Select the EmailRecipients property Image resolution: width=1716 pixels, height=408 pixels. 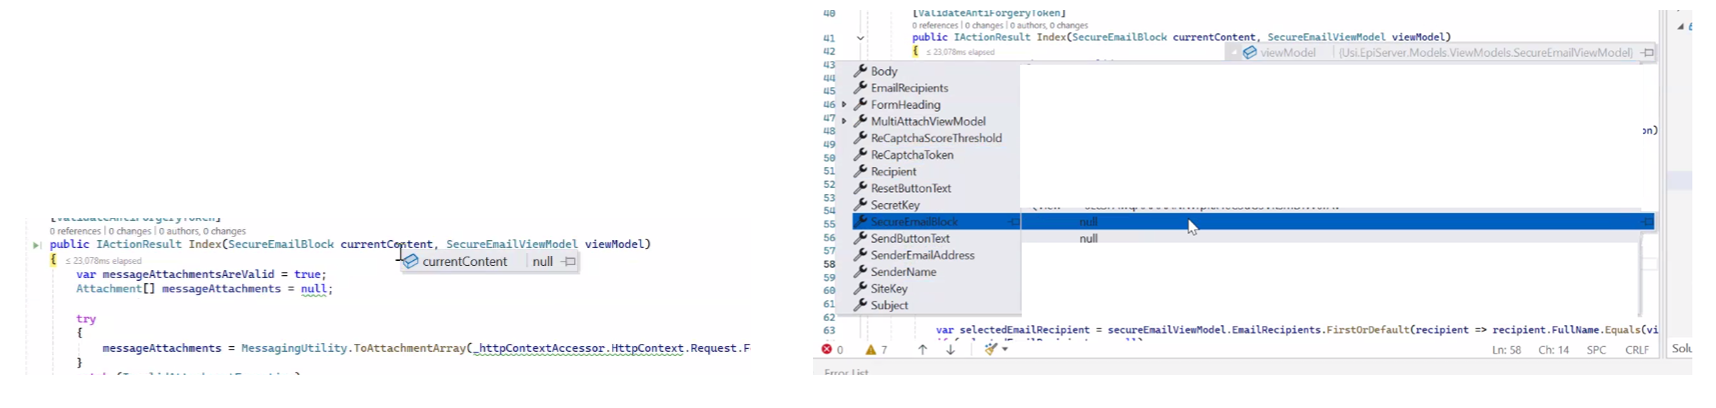[x=909, y=88]
